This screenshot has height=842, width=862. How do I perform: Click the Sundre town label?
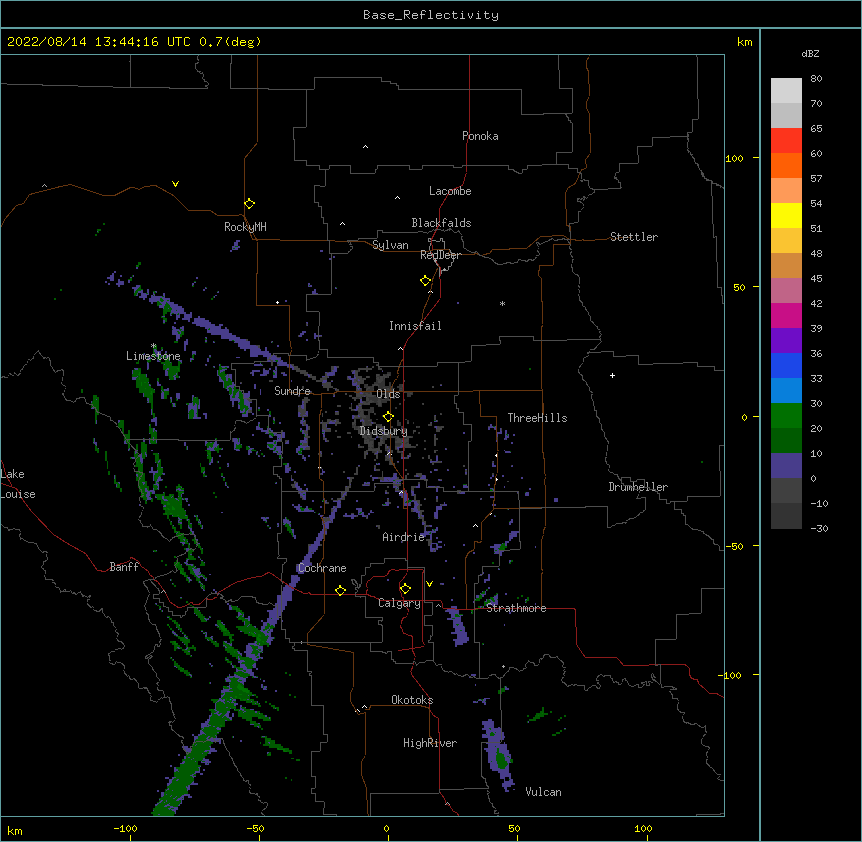click(292, 391)
